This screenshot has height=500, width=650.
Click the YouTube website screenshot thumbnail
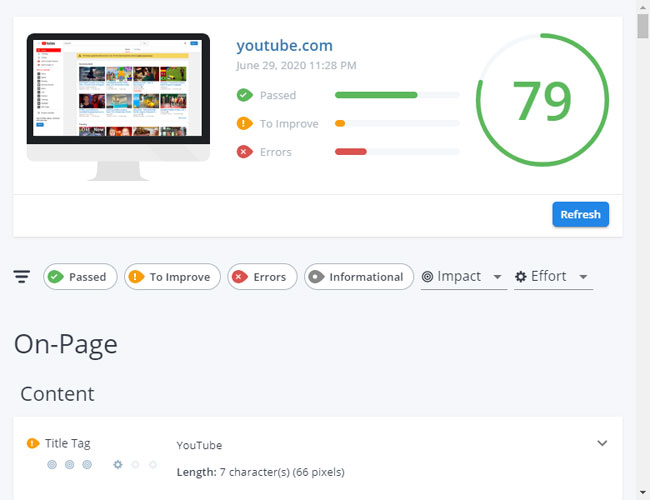pyautogui.click(x=118, y=90)
